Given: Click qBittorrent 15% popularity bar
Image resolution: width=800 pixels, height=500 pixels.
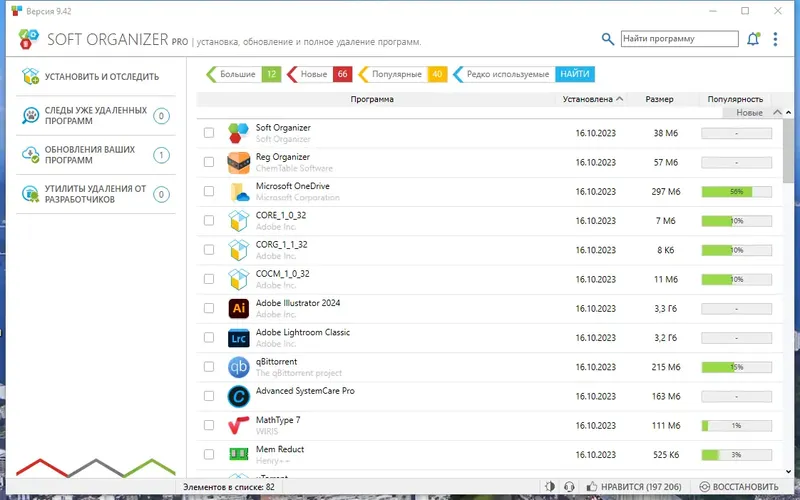Looking at the screenshot, I should [736, 367].
